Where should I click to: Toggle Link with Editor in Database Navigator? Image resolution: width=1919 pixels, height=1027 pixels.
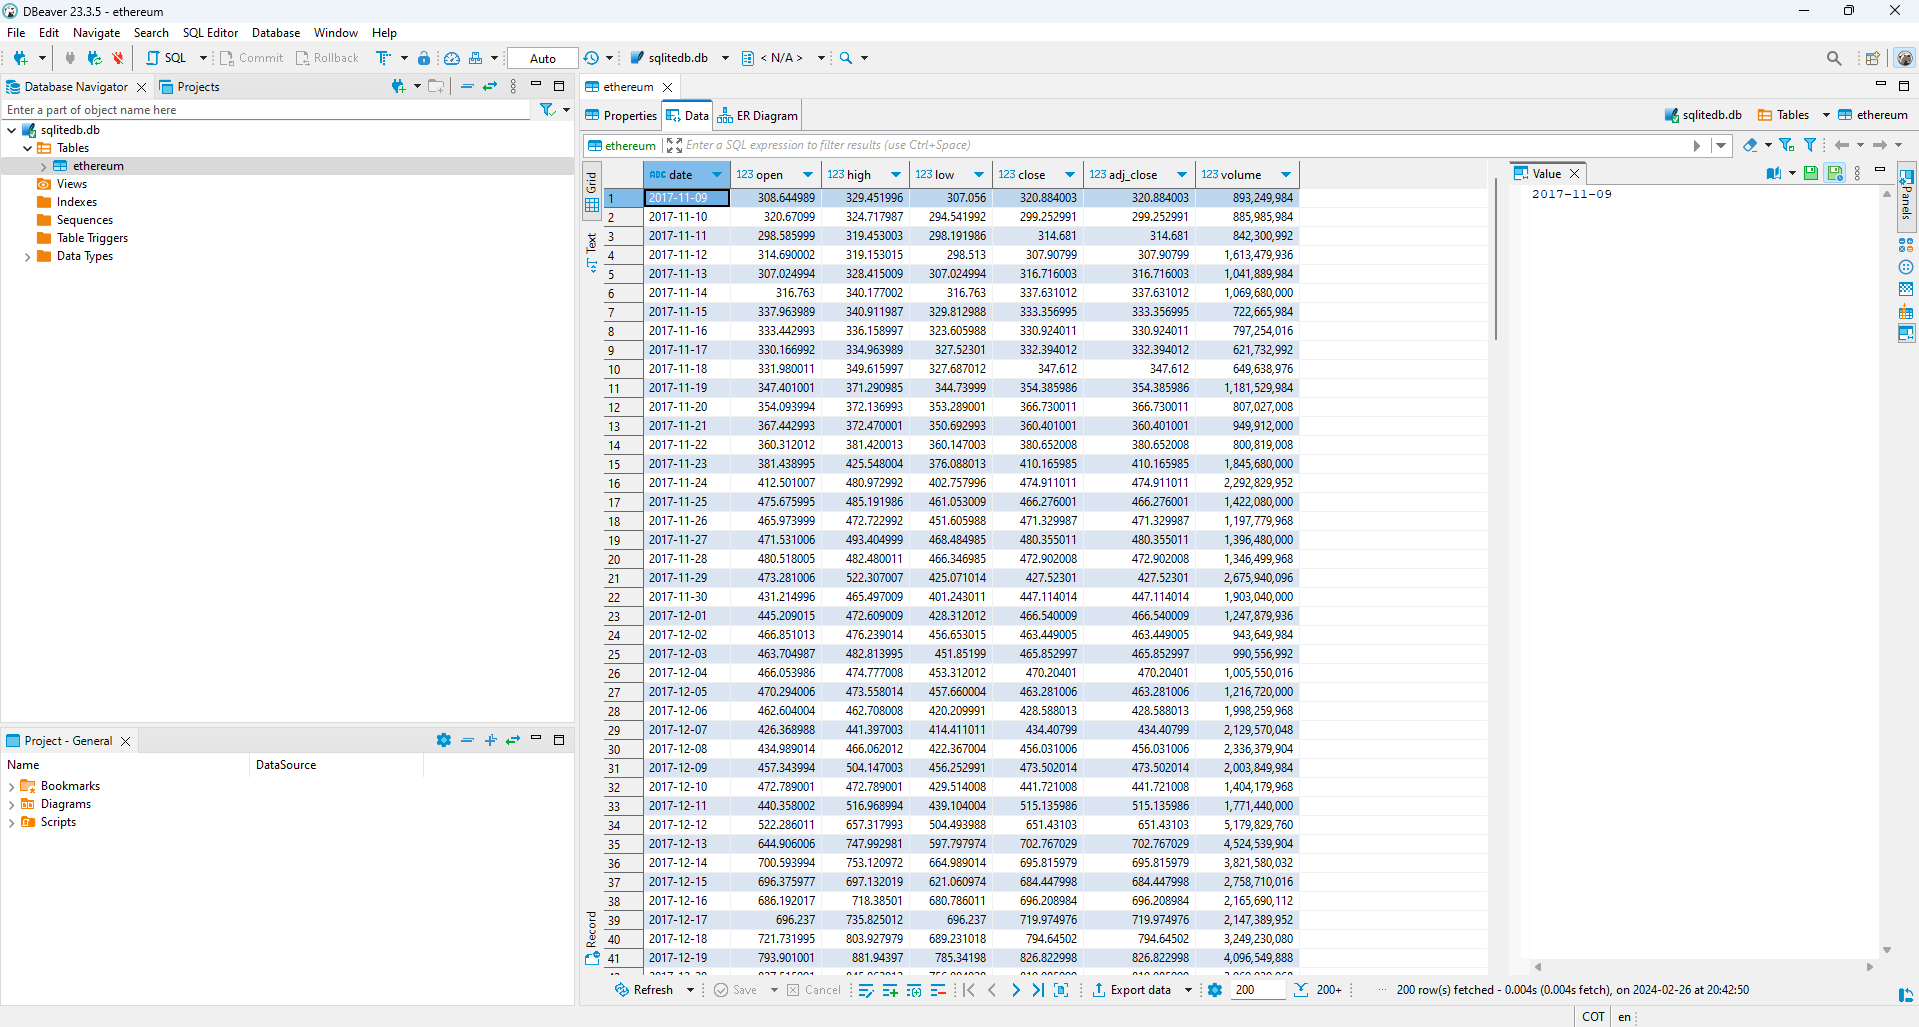coord(490,87)
